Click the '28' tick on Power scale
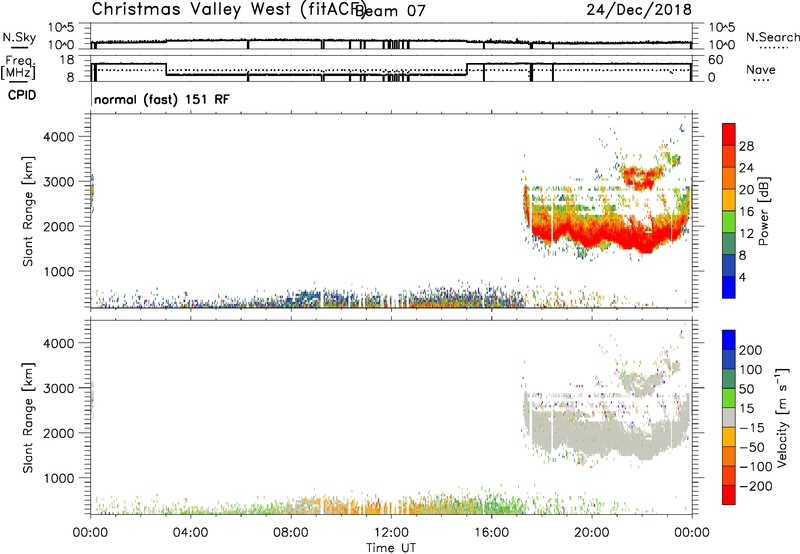 pos(745,146)
